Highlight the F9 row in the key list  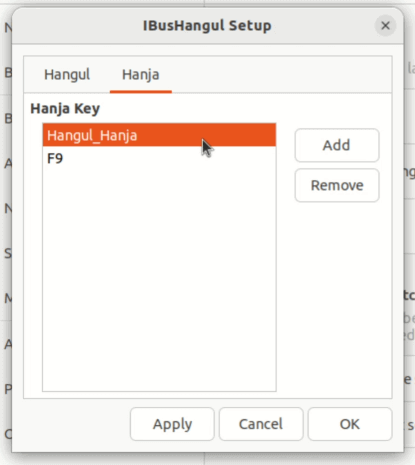pos(159,158)
